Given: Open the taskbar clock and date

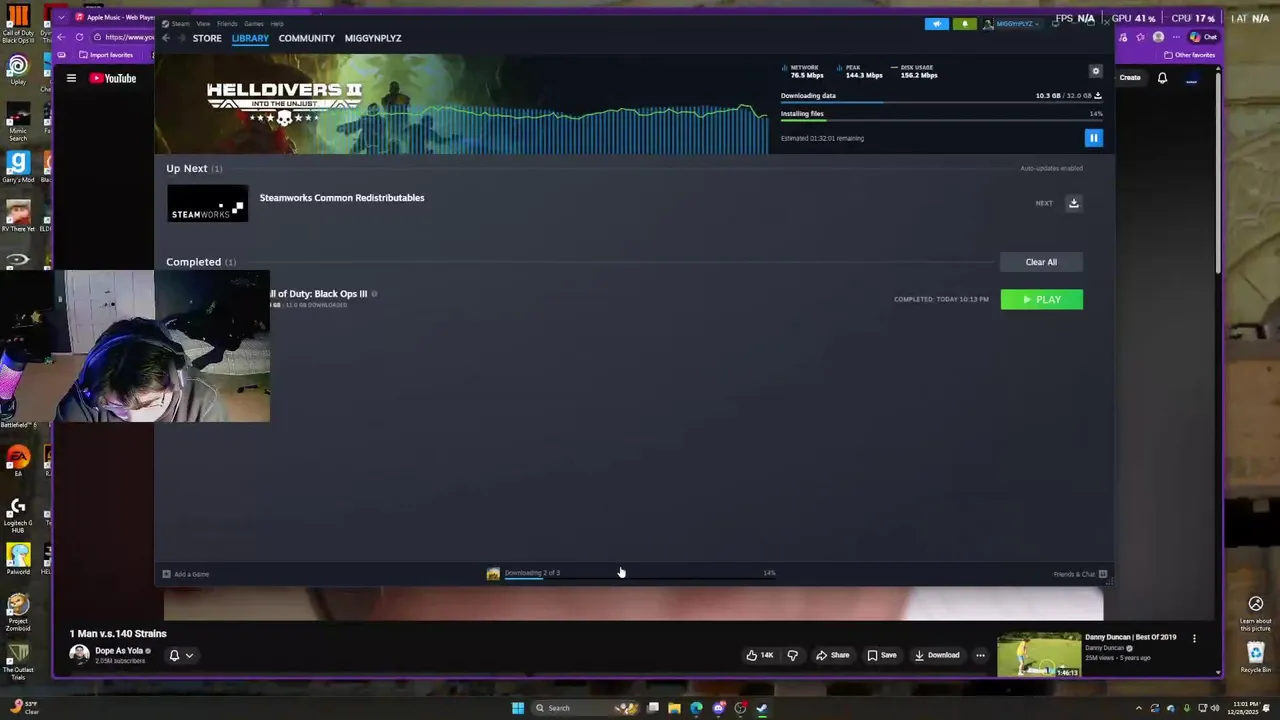Looking at the screenshot, I should tap(1244, 708).
